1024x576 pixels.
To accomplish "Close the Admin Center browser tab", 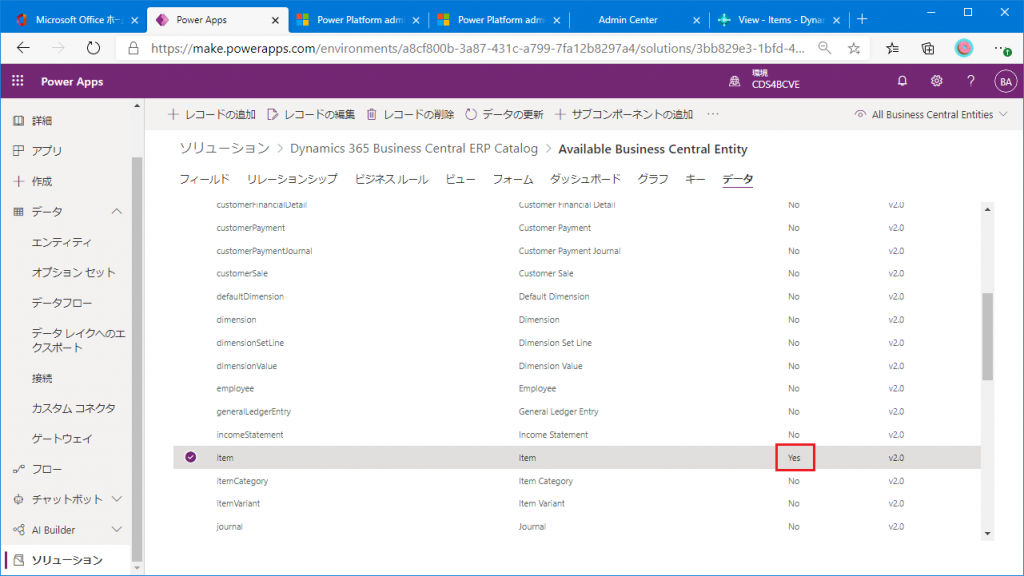I will coord(696,20).
